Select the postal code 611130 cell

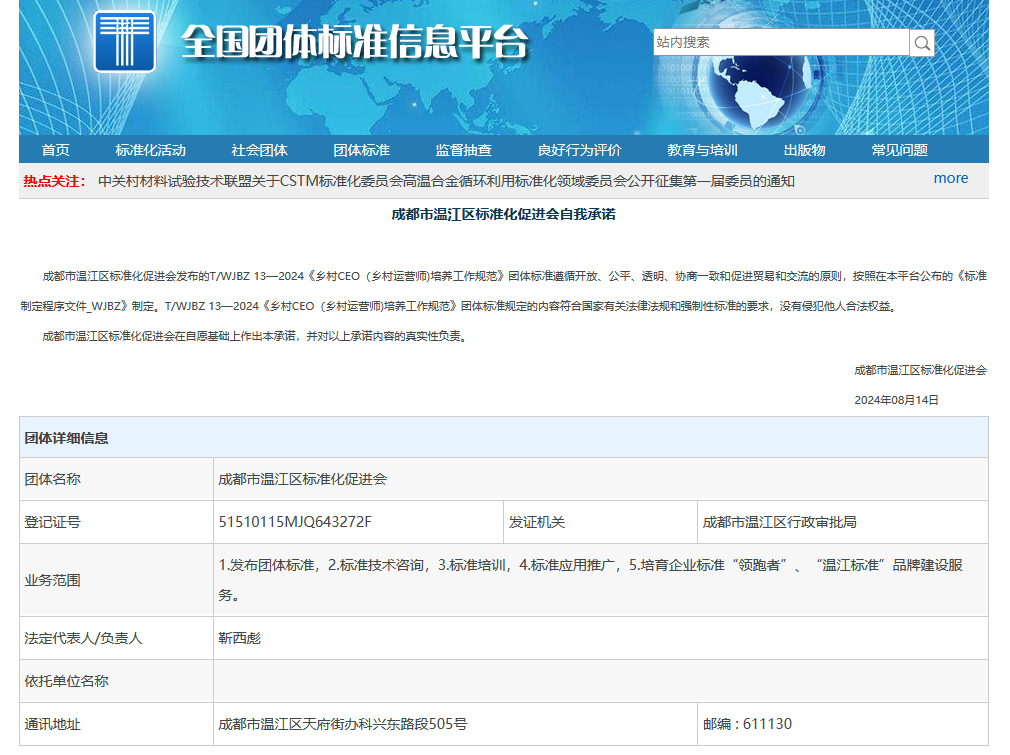(x=745, y=723)
